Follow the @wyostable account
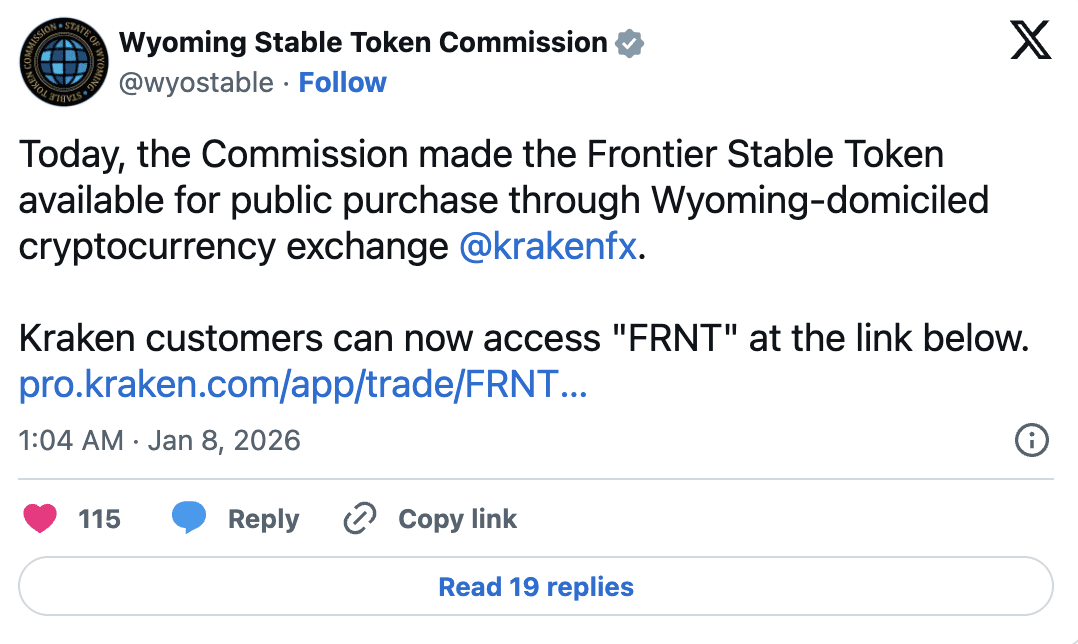Screen dimensions: 1078x644 coord(342,82)
